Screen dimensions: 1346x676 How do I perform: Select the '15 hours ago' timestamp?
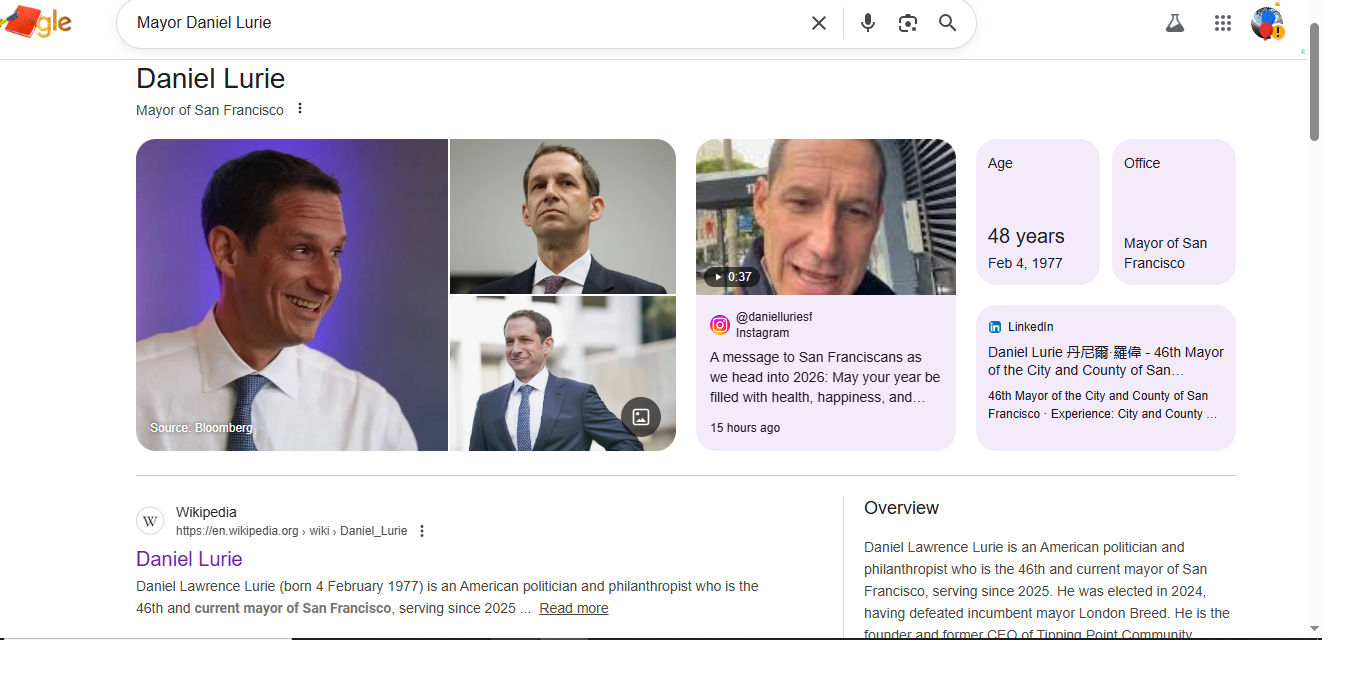(x=745, y=428)
